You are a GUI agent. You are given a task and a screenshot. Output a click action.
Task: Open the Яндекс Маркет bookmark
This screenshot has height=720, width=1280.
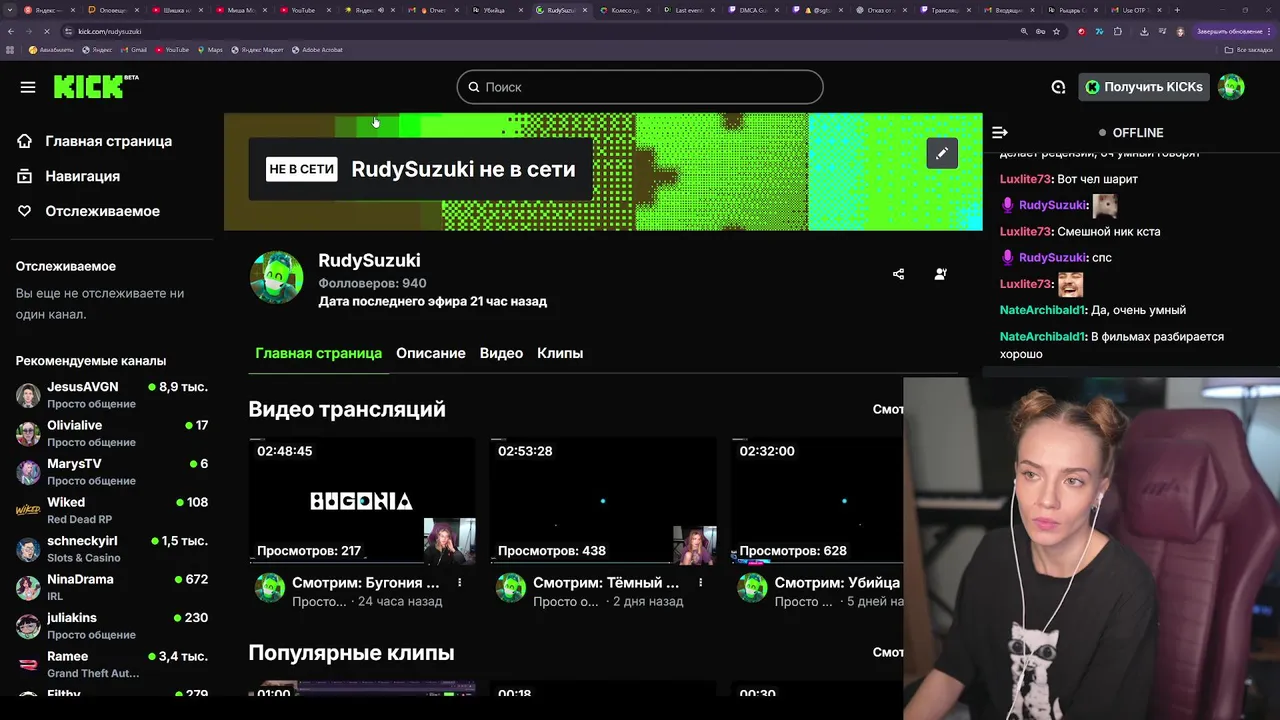[x=257, y=49]
